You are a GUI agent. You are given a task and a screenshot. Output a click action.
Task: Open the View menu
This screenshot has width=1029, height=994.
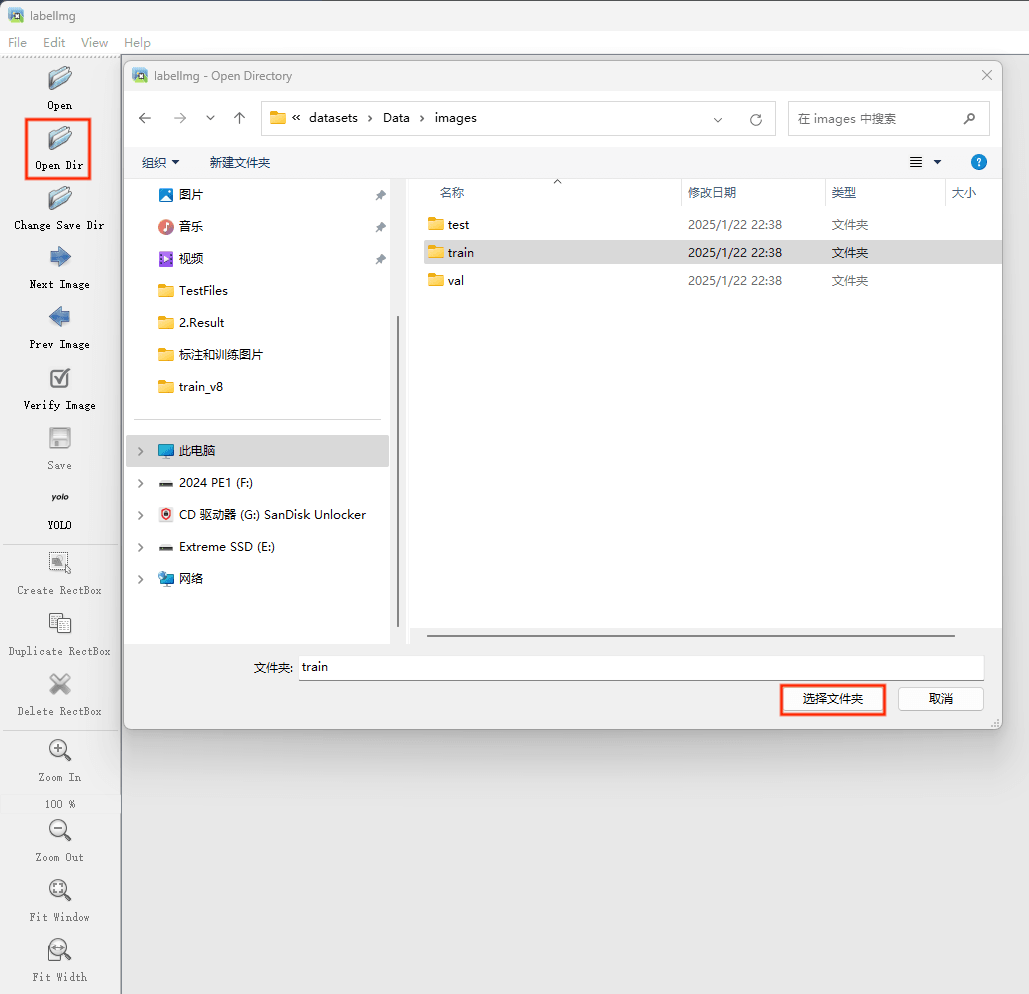pyautogui.click(x=94, y=43)
